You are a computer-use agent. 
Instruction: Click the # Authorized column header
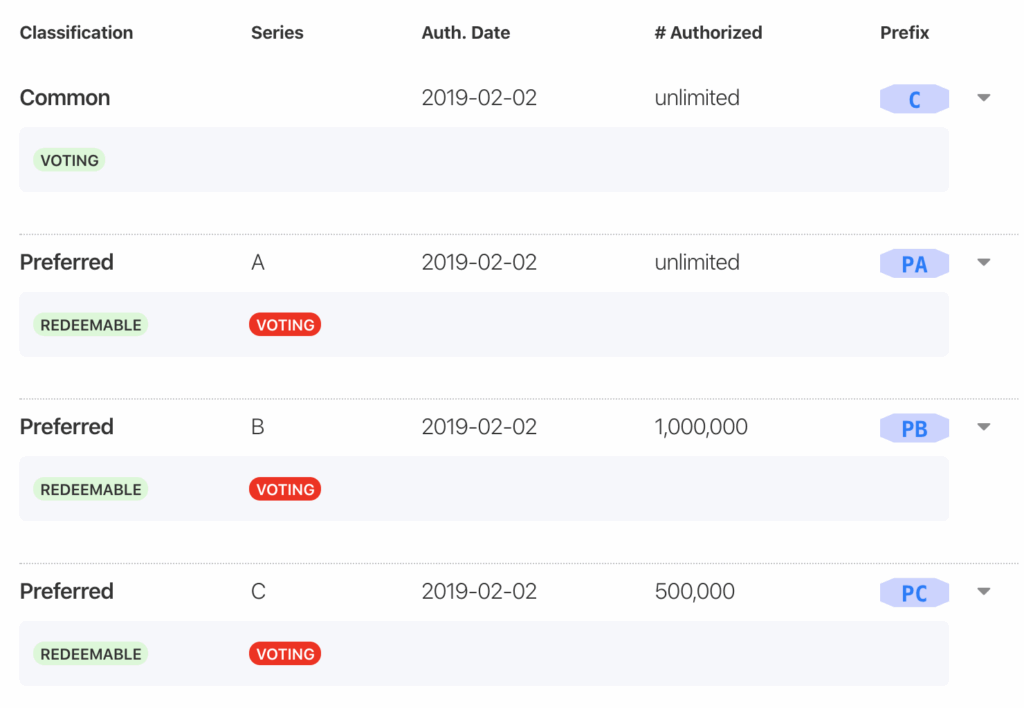pos(708,33)
